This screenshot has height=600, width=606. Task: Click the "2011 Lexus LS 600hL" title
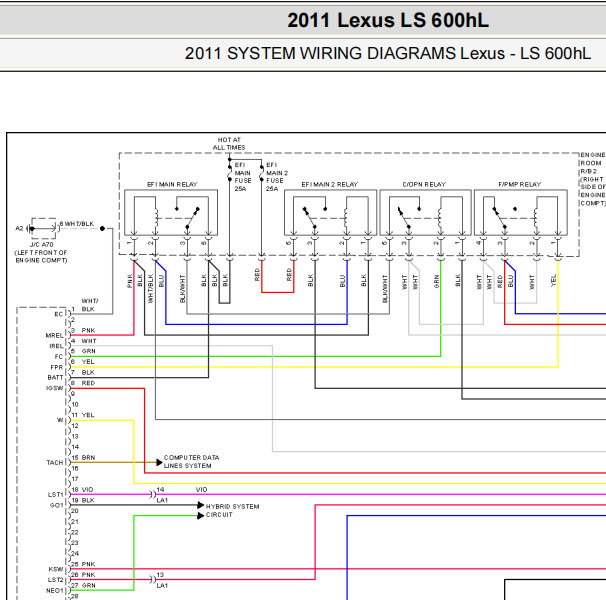tap(388, 20)
